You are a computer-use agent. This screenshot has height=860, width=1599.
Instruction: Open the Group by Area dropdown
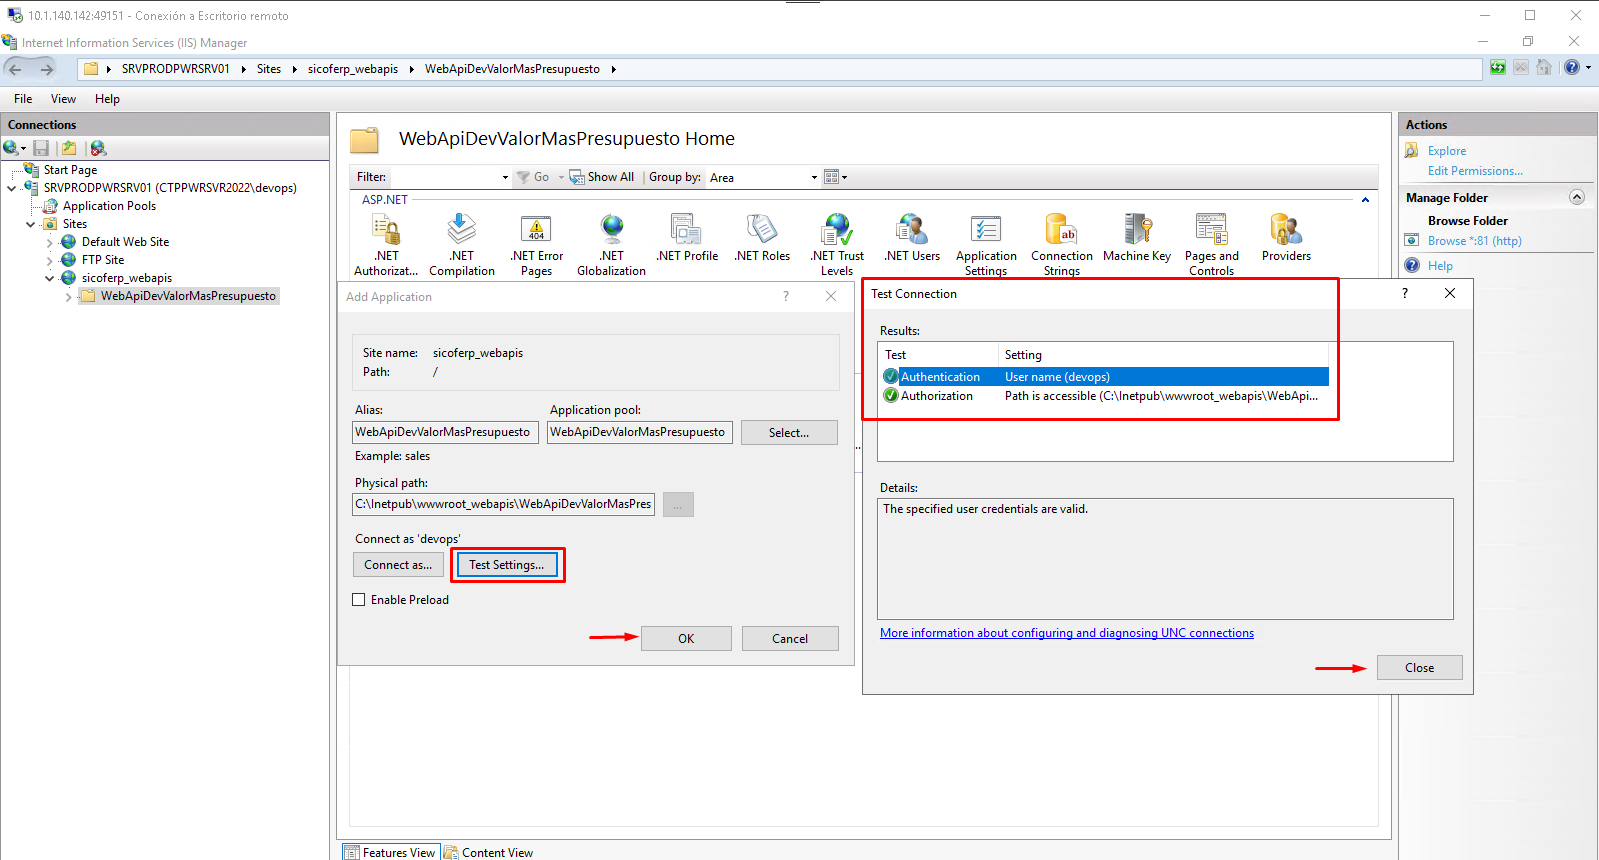click(x=764, y=178)
